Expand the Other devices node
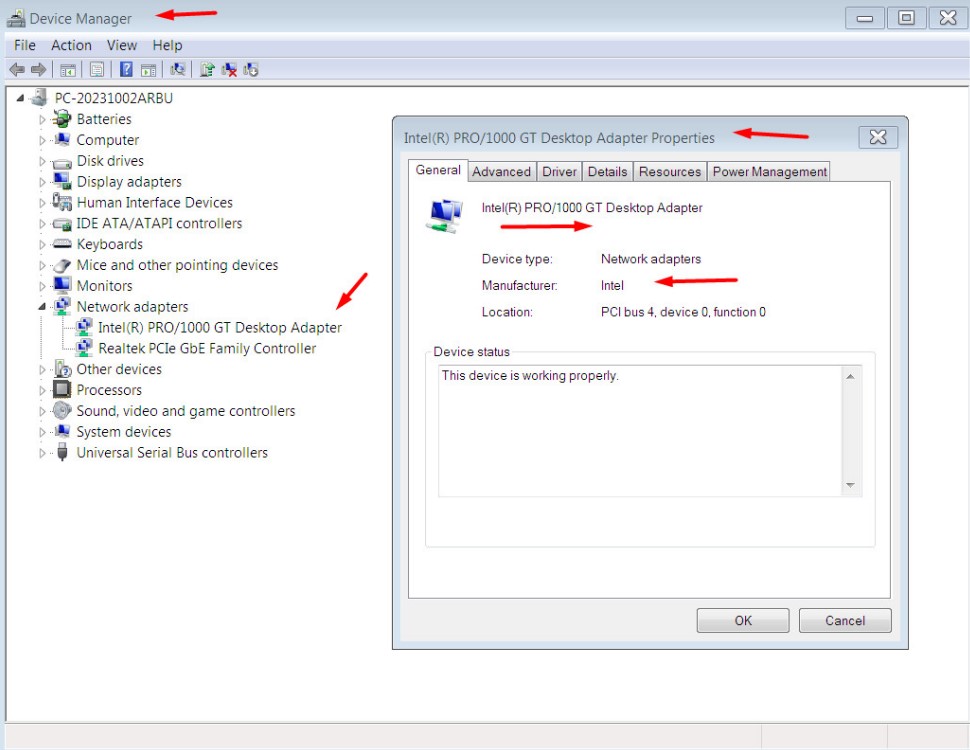The width and height of the screenshot is (970, 750). point(42,369)
